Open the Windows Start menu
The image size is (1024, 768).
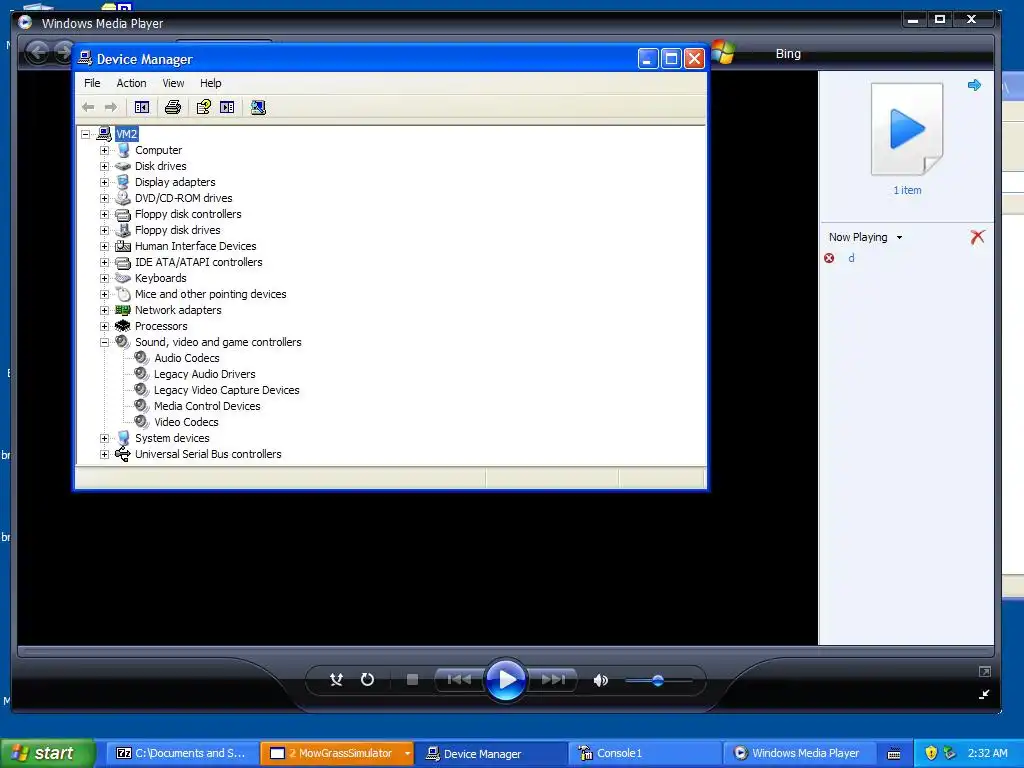(x=46, y=753)
